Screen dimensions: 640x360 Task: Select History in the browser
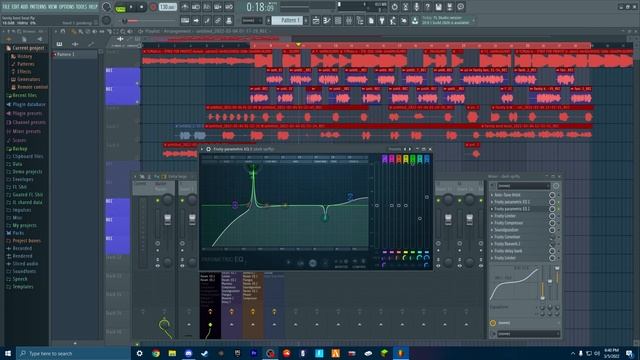tap(24, 56)
